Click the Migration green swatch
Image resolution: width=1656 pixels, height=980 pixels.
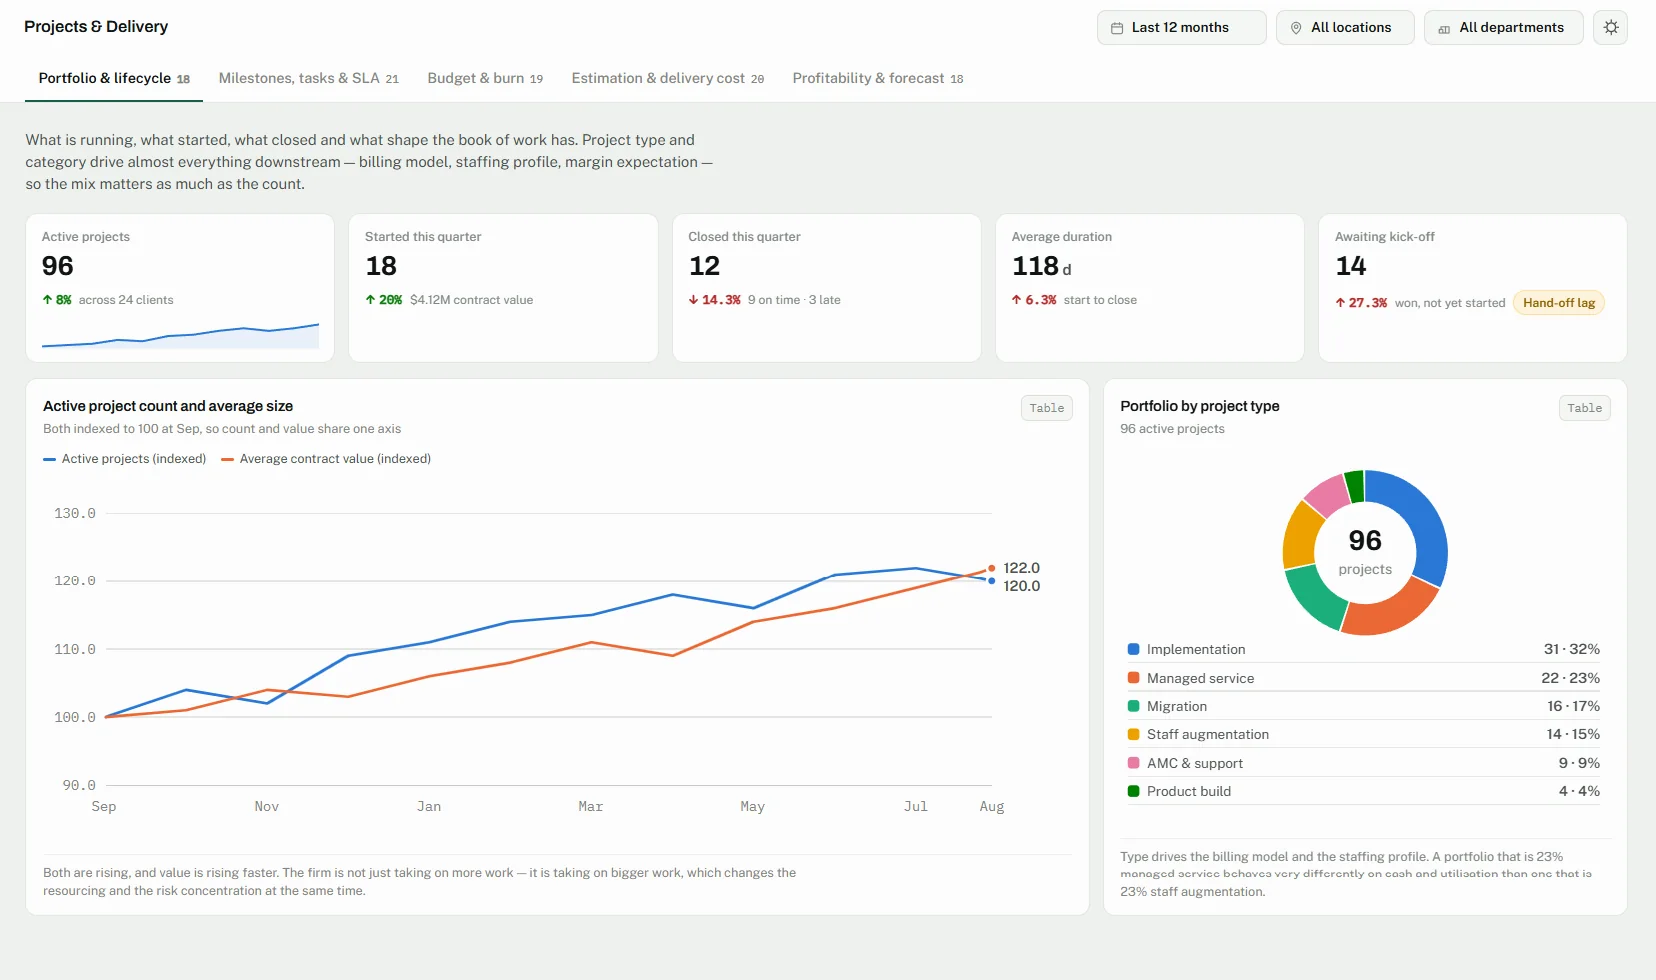1134,706
